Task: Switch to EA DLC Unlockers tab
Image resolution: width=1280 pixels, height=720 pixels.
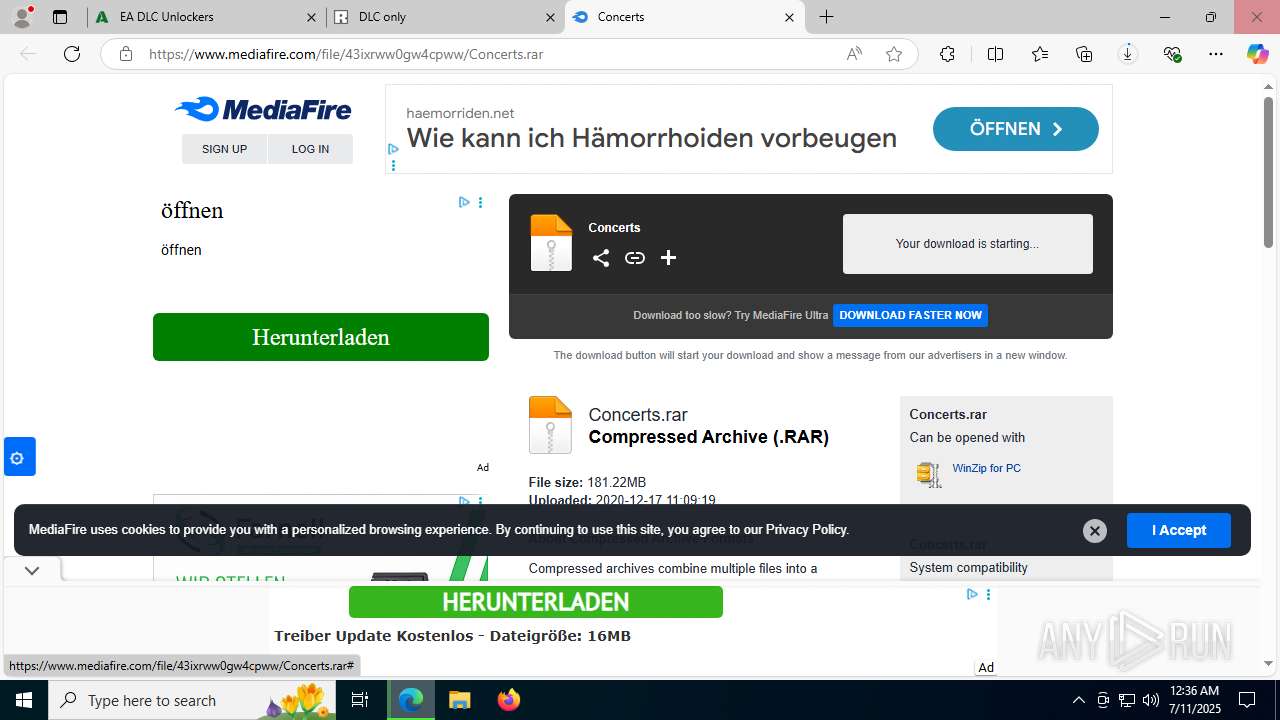Action: click(x=207, y=17)
